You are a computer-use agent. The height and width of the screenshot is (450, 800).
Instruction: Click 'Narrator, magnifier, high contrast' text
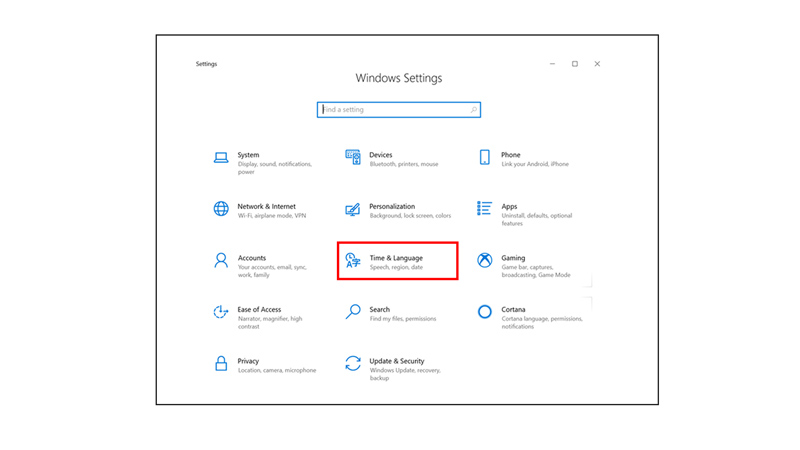tap(270, 322)
